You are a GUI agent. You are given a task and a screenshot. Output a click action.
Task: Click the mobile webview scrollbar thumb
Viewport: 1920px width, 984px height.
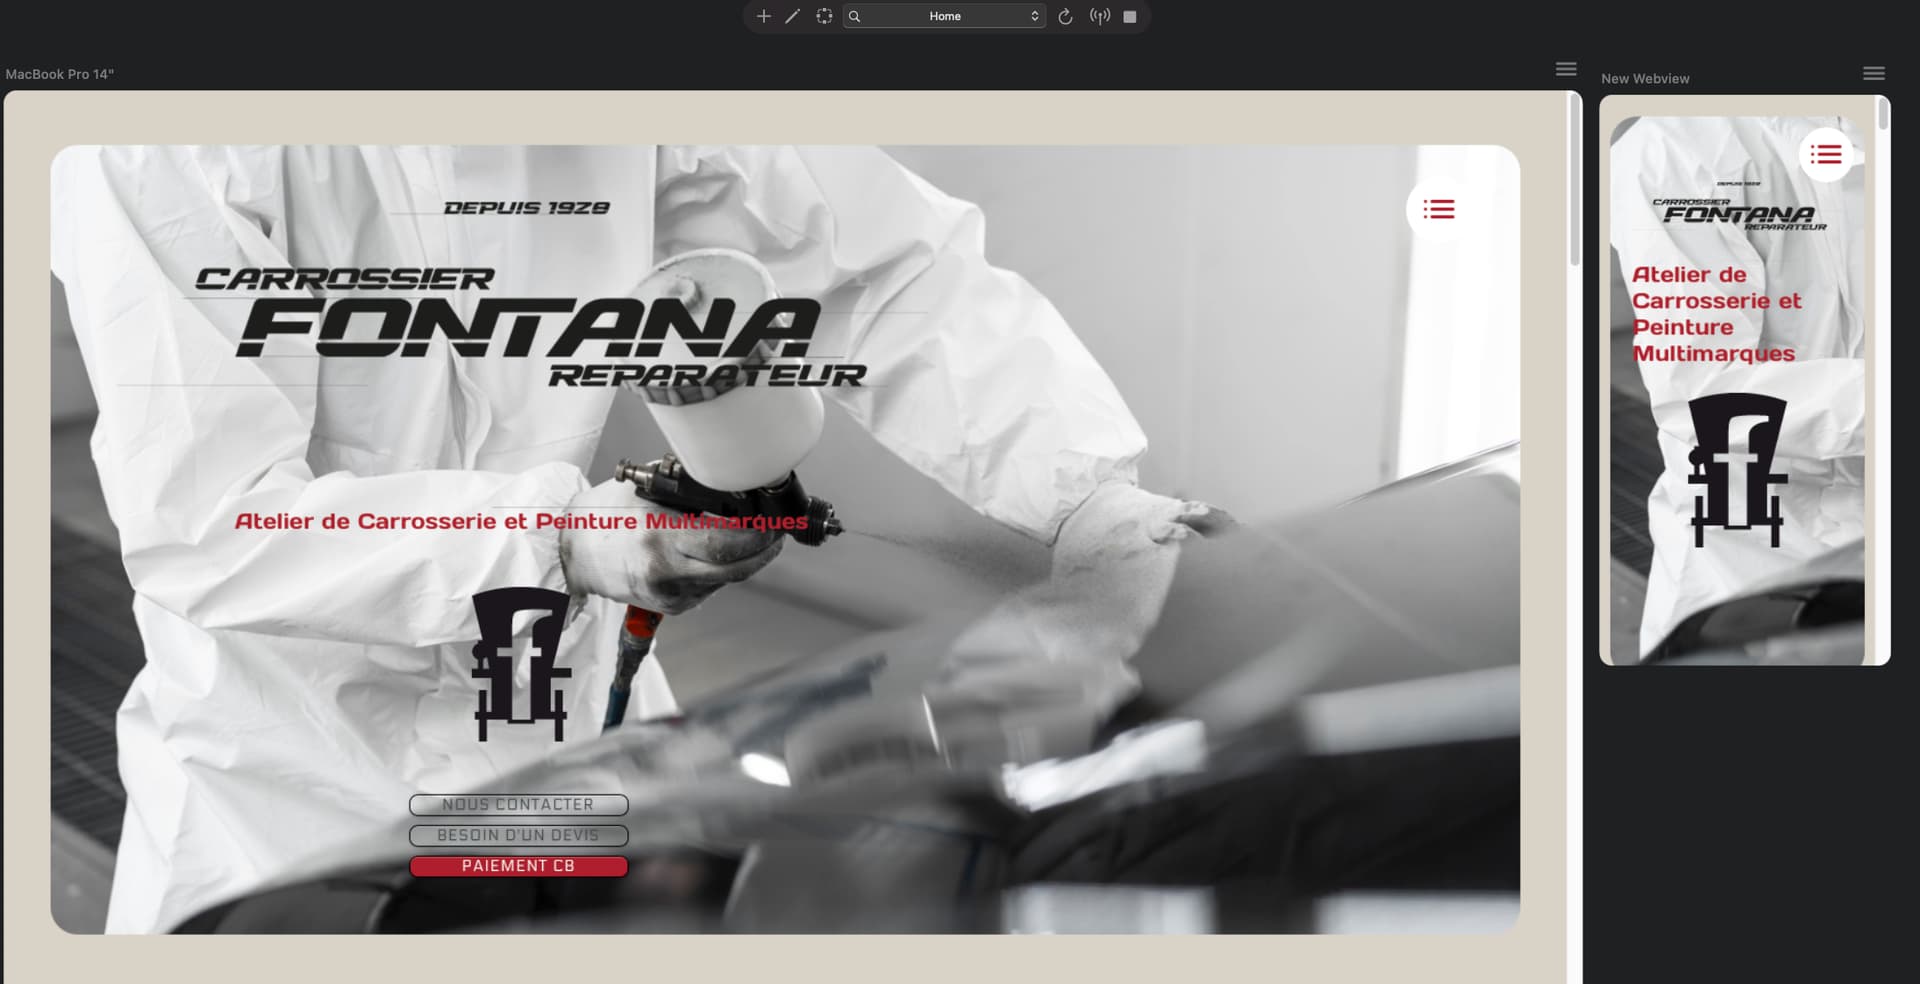tap(1883, 115)
